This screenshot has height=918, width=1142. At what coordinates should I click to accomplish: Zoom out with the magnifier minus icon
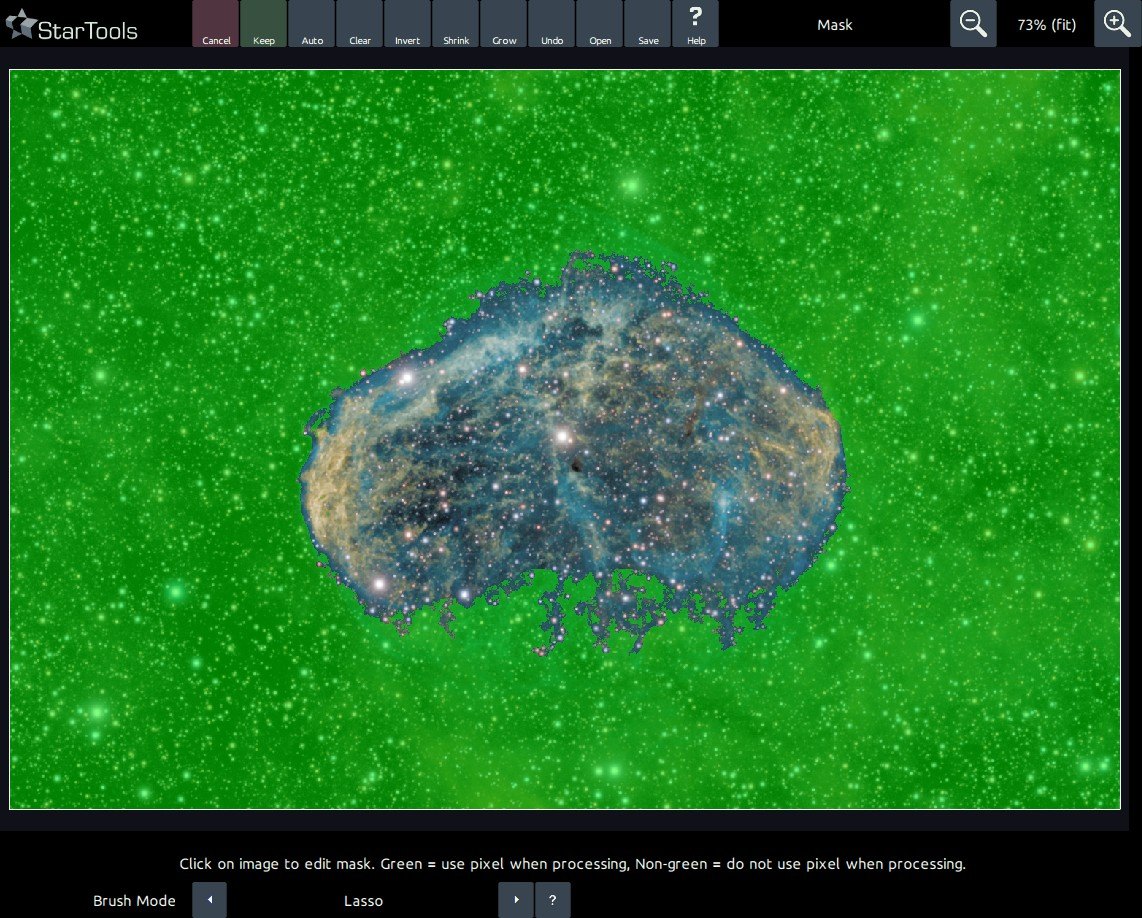(x=973, y=24)
